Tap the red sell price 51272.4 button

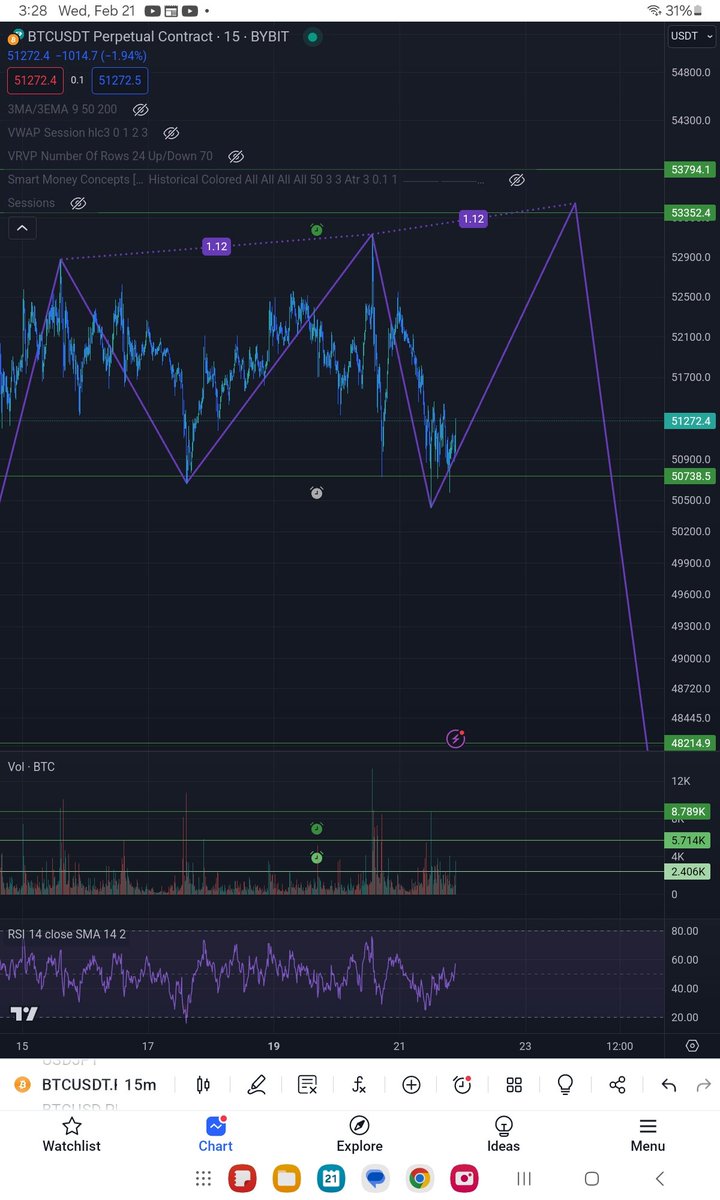[x=34, y=80]
